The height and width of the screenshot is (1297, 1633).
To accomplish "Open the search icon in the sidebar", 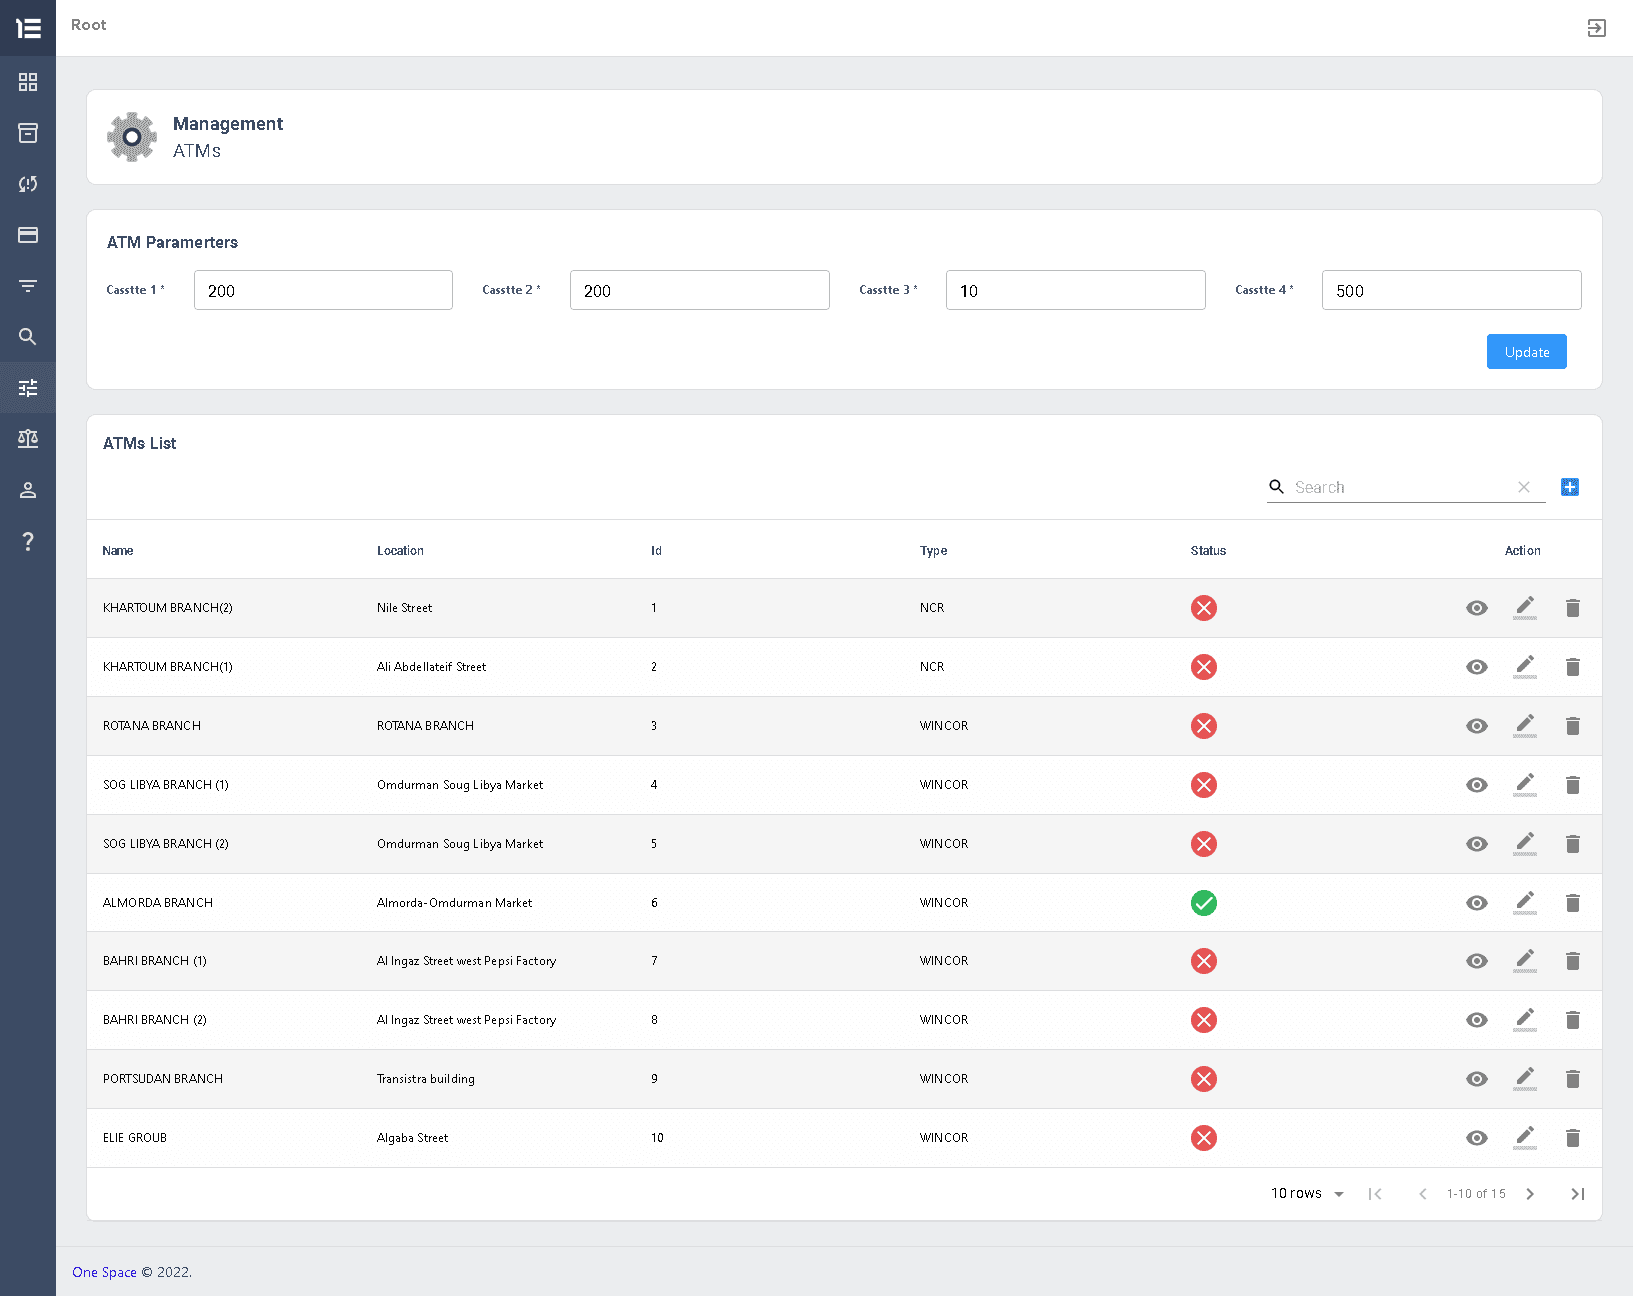I will point(28,337).
